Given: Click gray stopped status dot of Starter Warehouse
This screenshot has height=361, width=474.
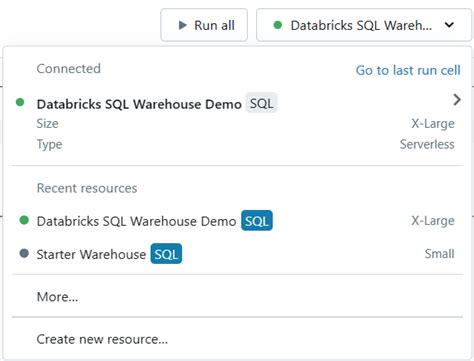Looking at the screenshot, I should click(24, 253).
